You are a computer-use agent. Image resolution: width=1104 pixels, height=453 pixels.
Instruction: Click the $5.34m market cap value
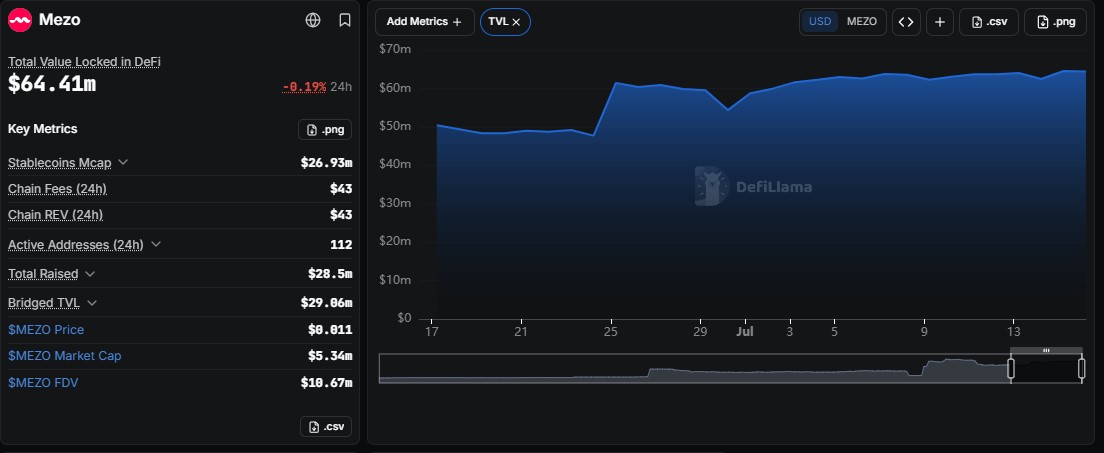[x=330, y=356]
